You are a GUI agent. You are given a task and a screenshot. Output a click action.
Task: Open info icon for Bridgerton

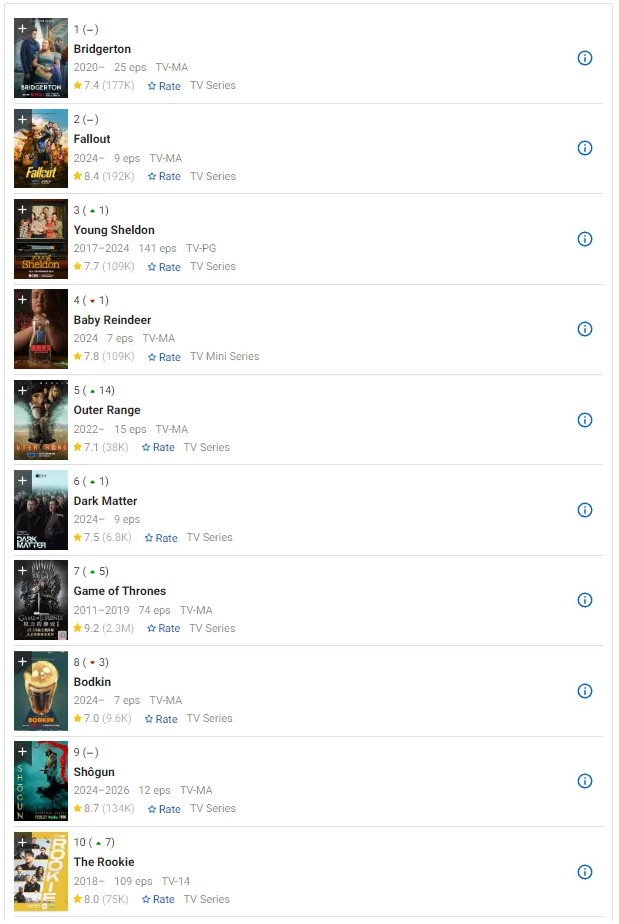[x=584, y=58]
